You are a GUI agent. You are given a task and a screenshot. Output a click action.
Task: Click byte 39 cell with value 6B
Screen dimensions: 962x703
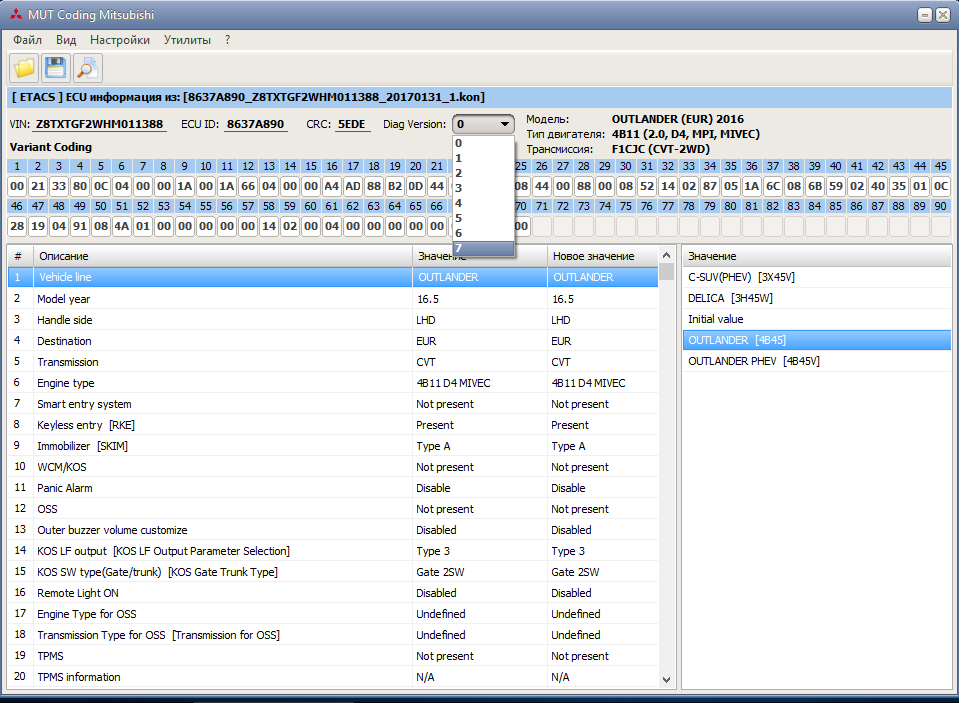815,186
